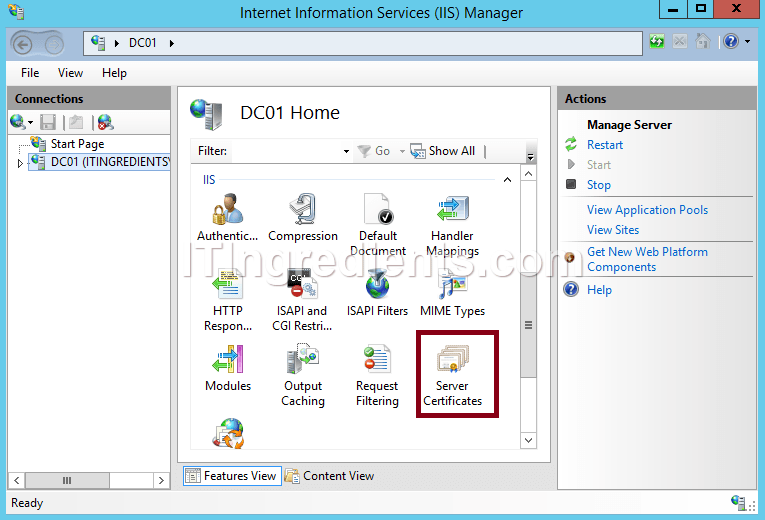Switch to Features View tab

point(232,476)
